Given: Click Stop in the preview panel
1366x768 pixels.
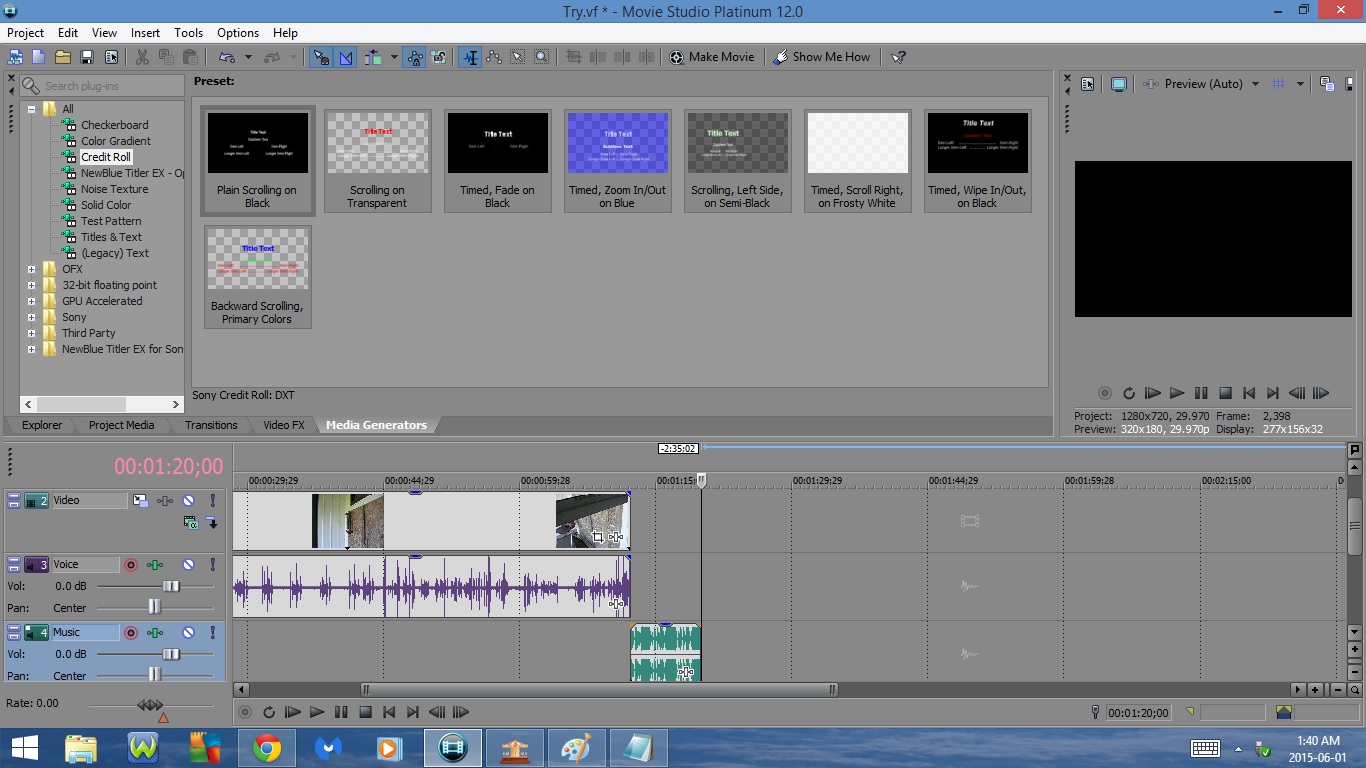Looking at the screenshot, I should click(1225, 394).
